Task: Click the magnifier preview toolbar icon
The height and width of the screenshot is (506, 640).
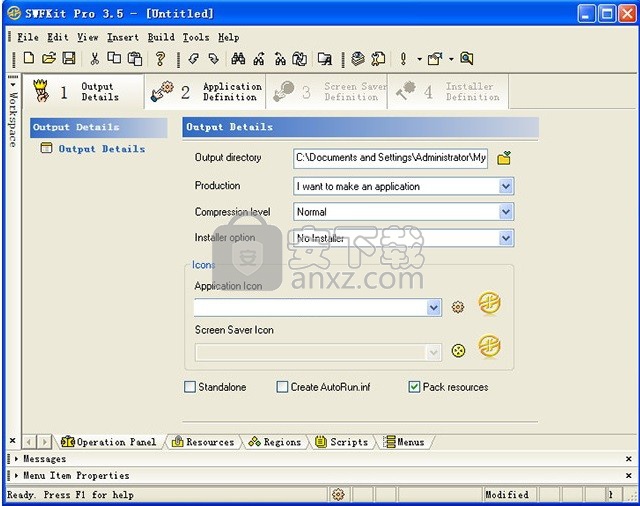Action: [467, 59]
